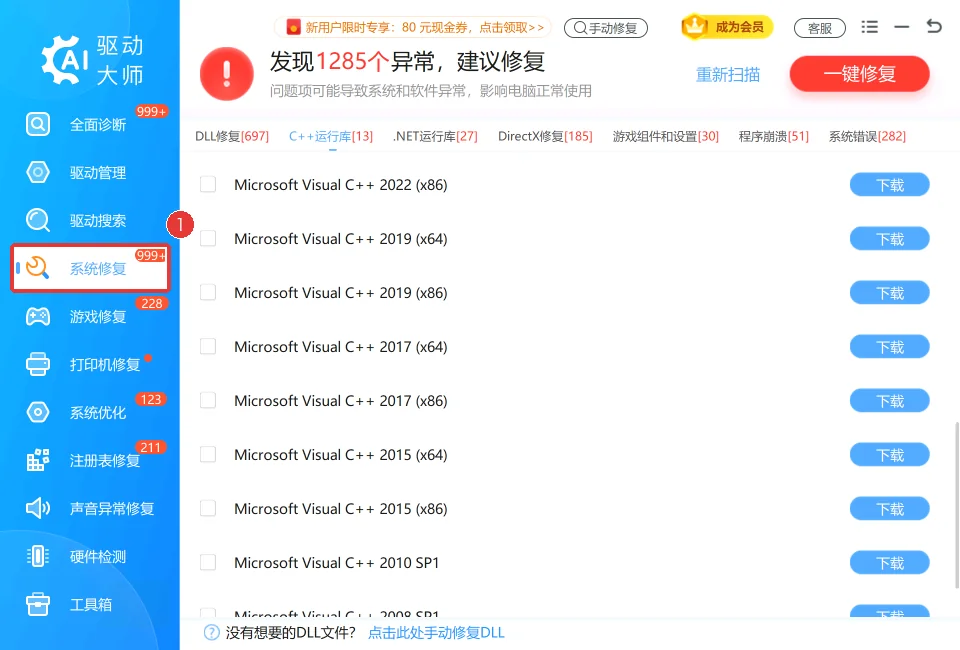Image resolution: width=960 pixels, height=650 pixels.
Task: Download Microsoft Visual C++ 2019 (x64)
Action: point(890,239)
